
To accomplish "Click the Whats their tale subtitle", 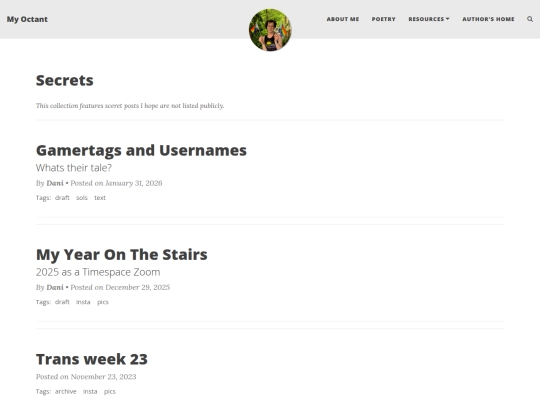I will click(74, 168).
